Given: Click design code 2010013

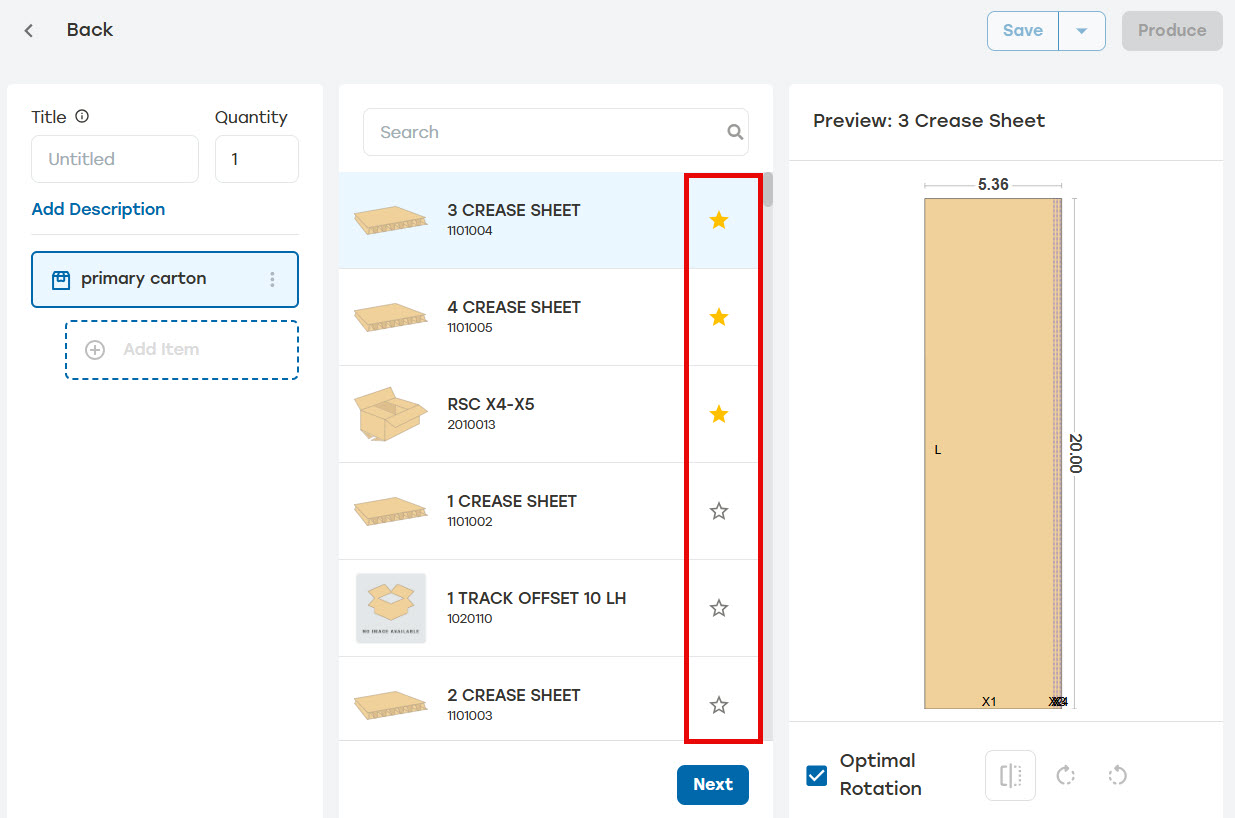Looking at the screenshot, I should click(x=472, y=425).
